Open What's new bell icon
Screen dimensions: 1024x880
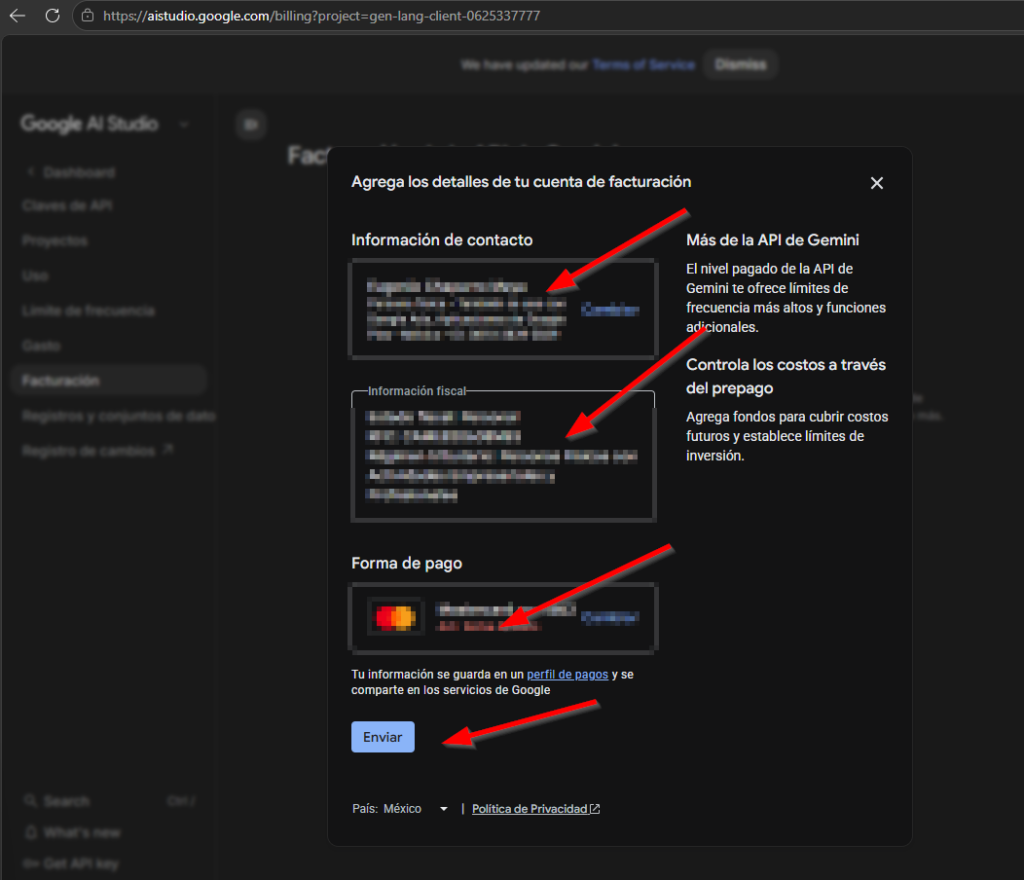tap(30, 832)
